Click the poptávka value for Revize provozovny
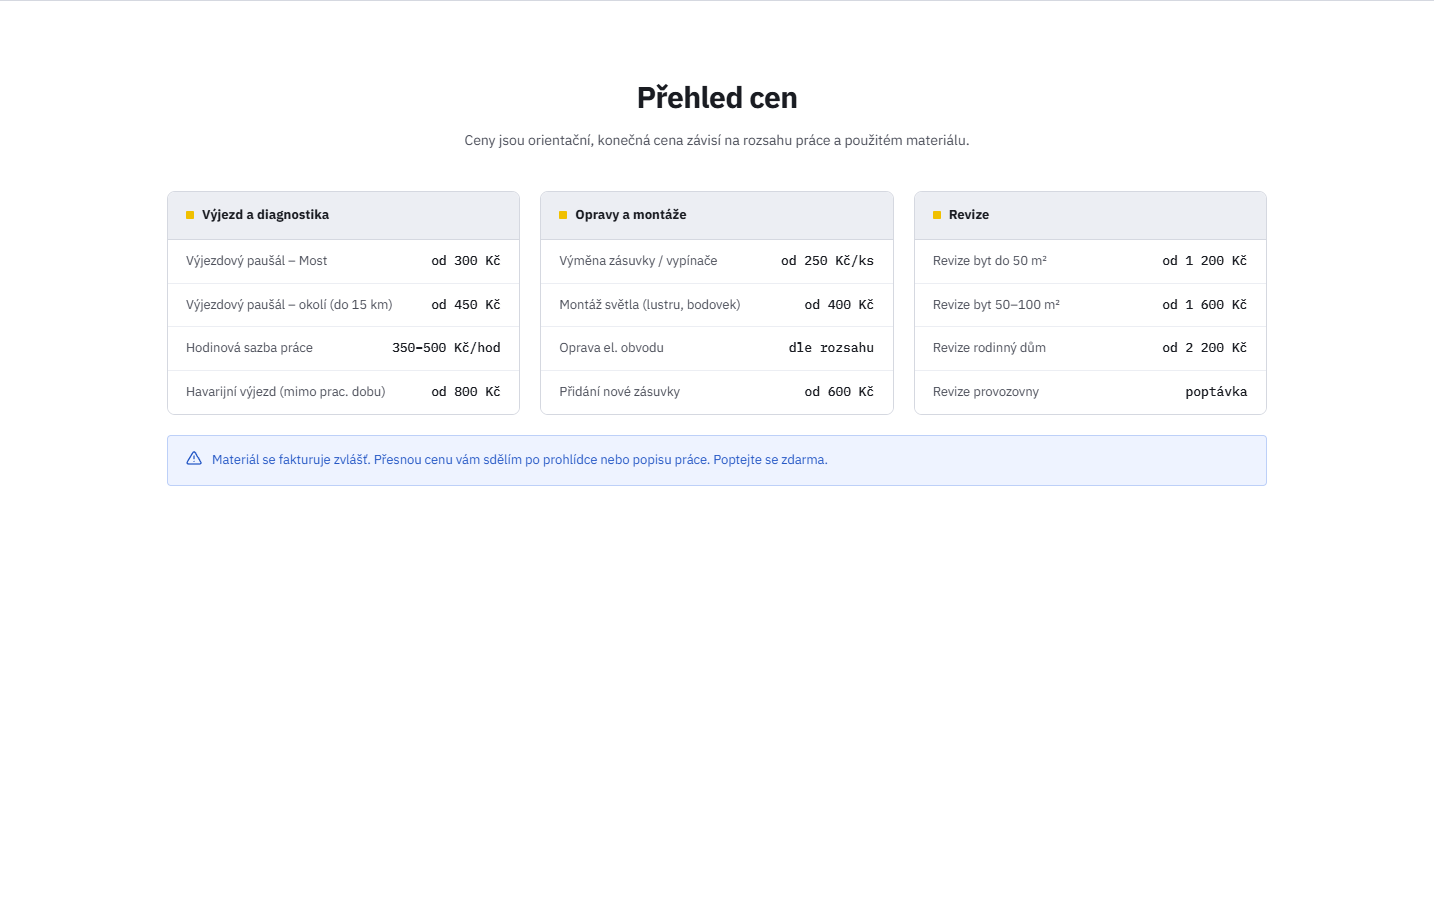 pyautogui.click(x=1216, y=392)
